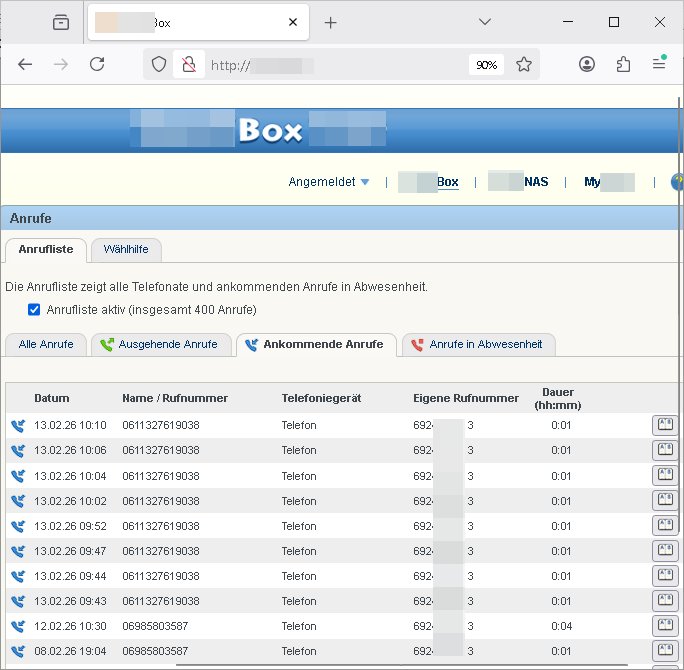This screenshot has height=670, width=684.
Task: Click the 90% zoom level indicator
Action: tap(486, 64)
